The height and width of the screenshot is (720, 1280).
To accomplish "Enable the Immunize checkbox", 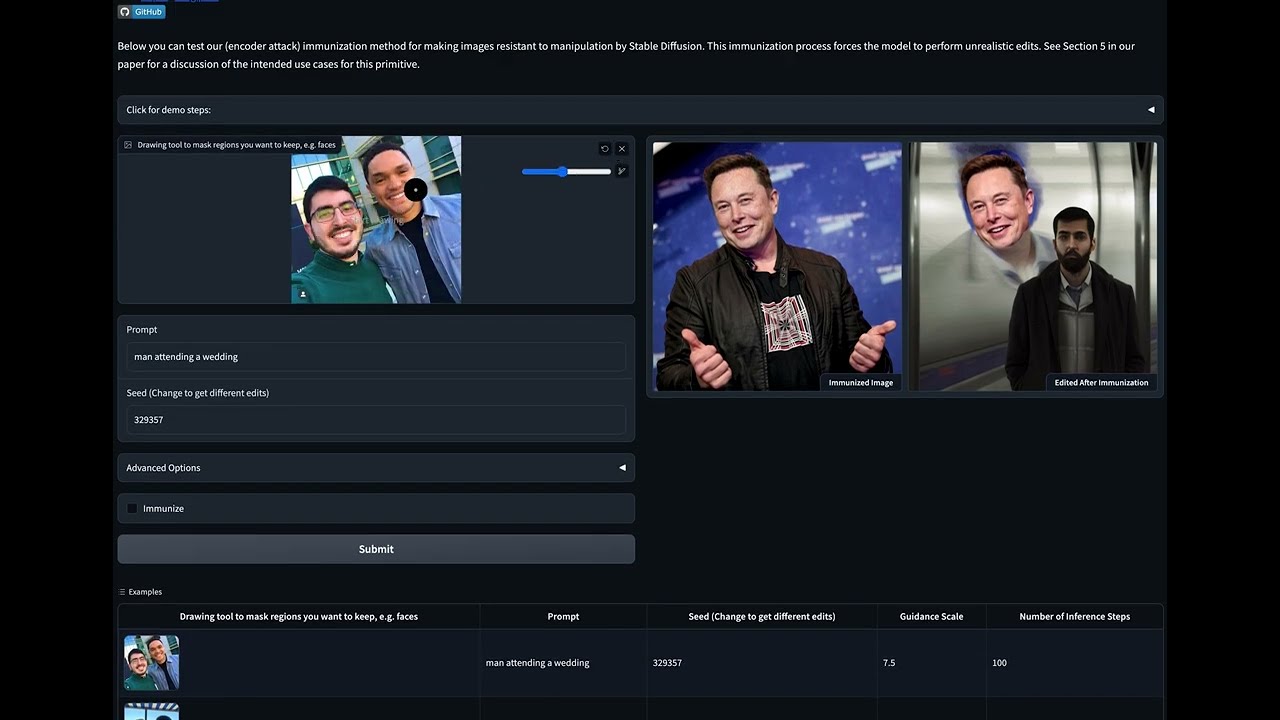I will point(132,508).
